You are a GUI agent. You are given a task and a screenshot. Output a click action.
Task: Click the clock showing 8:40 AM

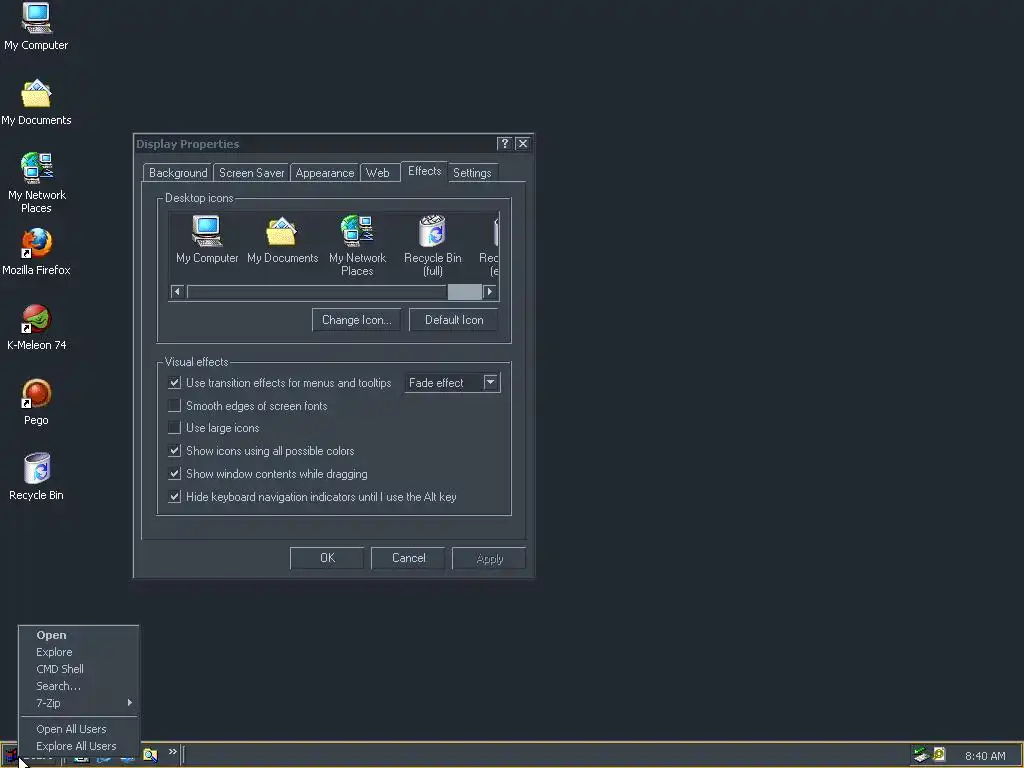coord(985,756)
